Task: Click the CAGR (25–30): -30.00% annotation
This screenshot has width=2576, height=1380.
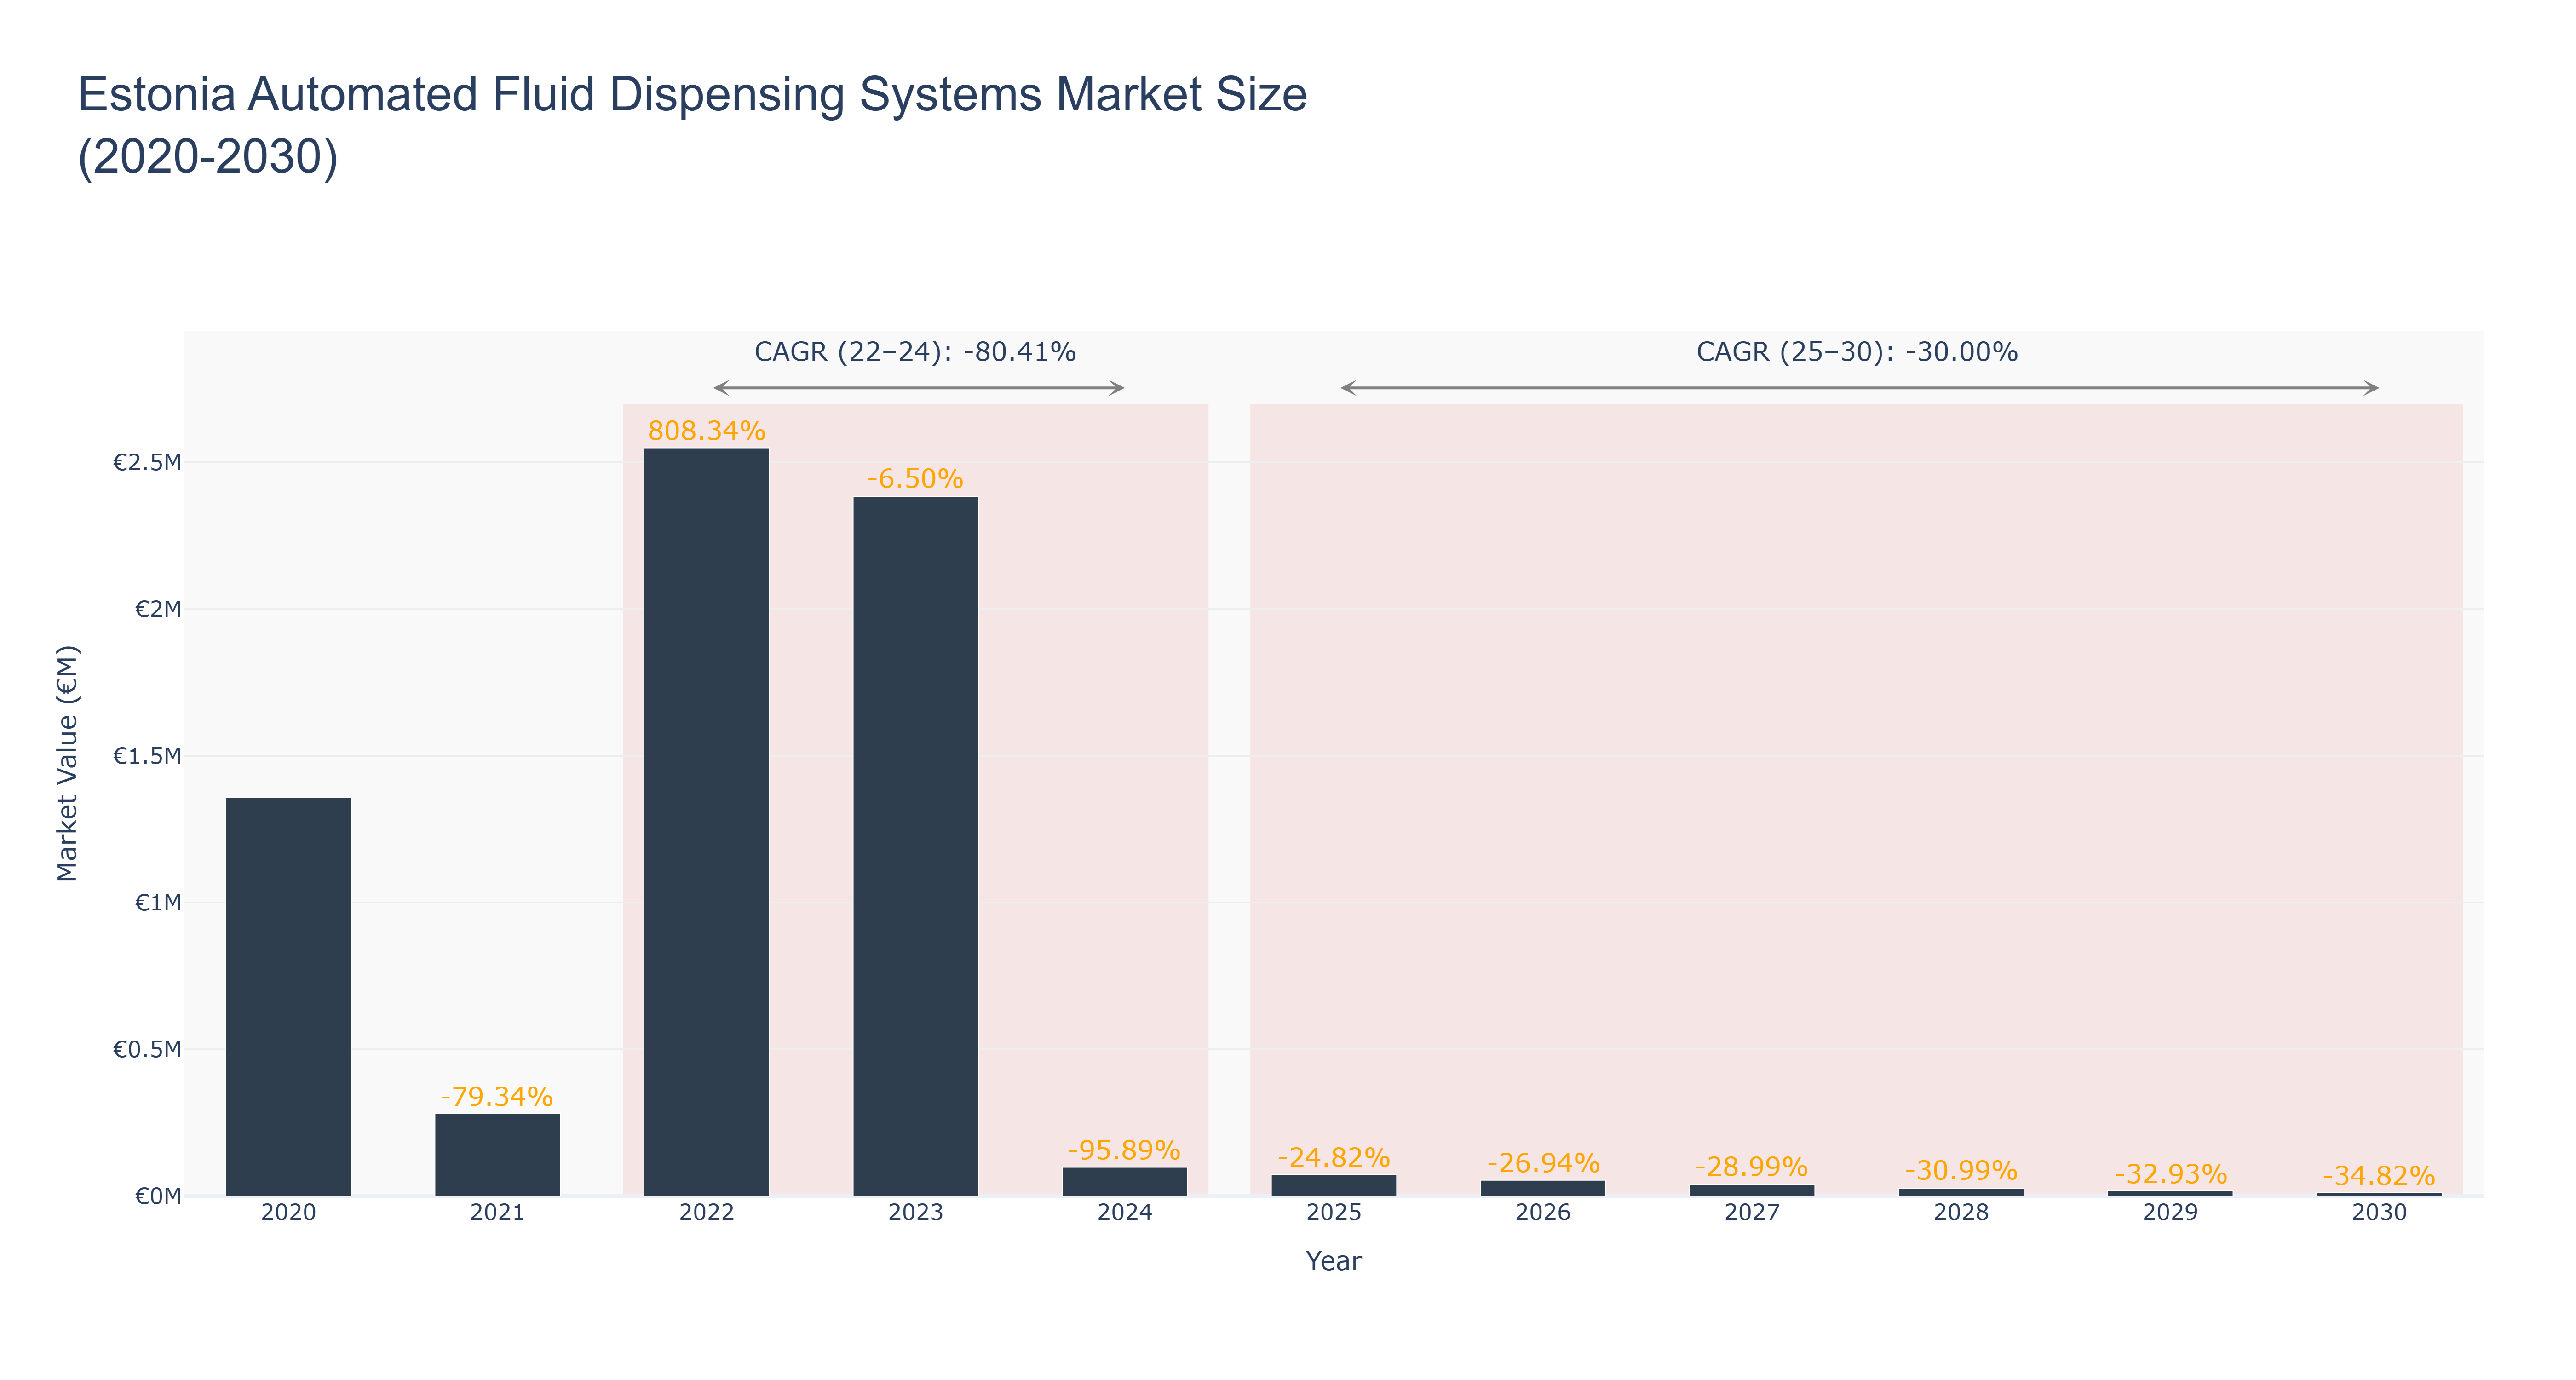Action: coord(1857,352)
